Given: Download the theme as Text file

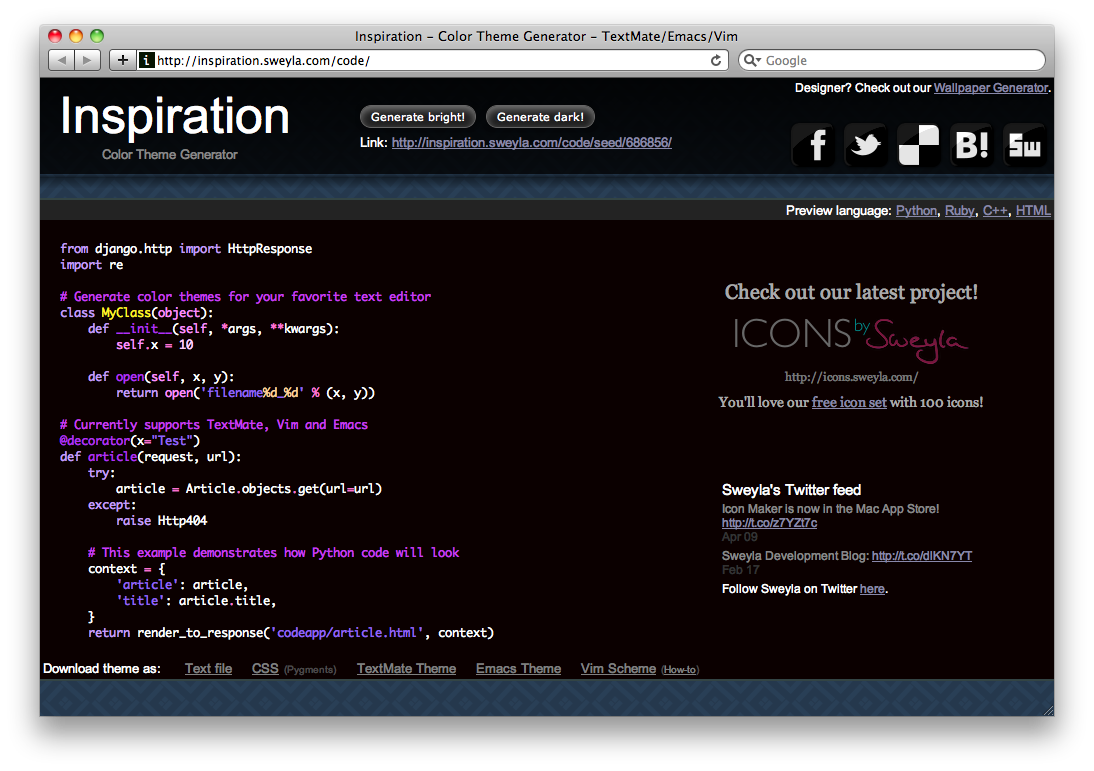Looking at the screenshot, I should (209, 668).
